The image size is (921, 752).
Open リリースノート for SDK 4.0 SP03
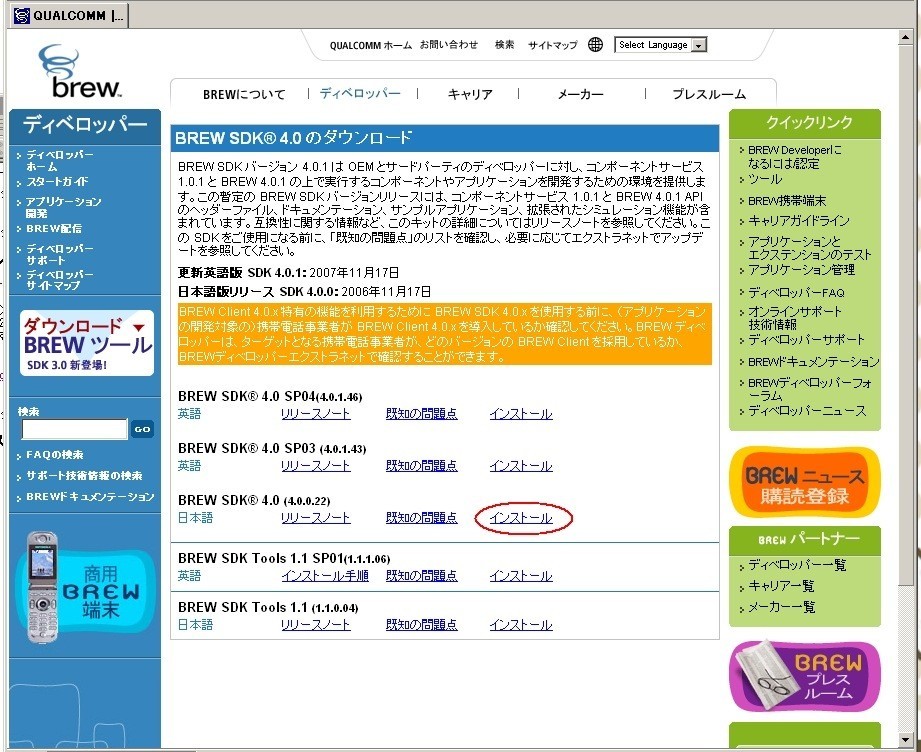click(x=315, y=466)
